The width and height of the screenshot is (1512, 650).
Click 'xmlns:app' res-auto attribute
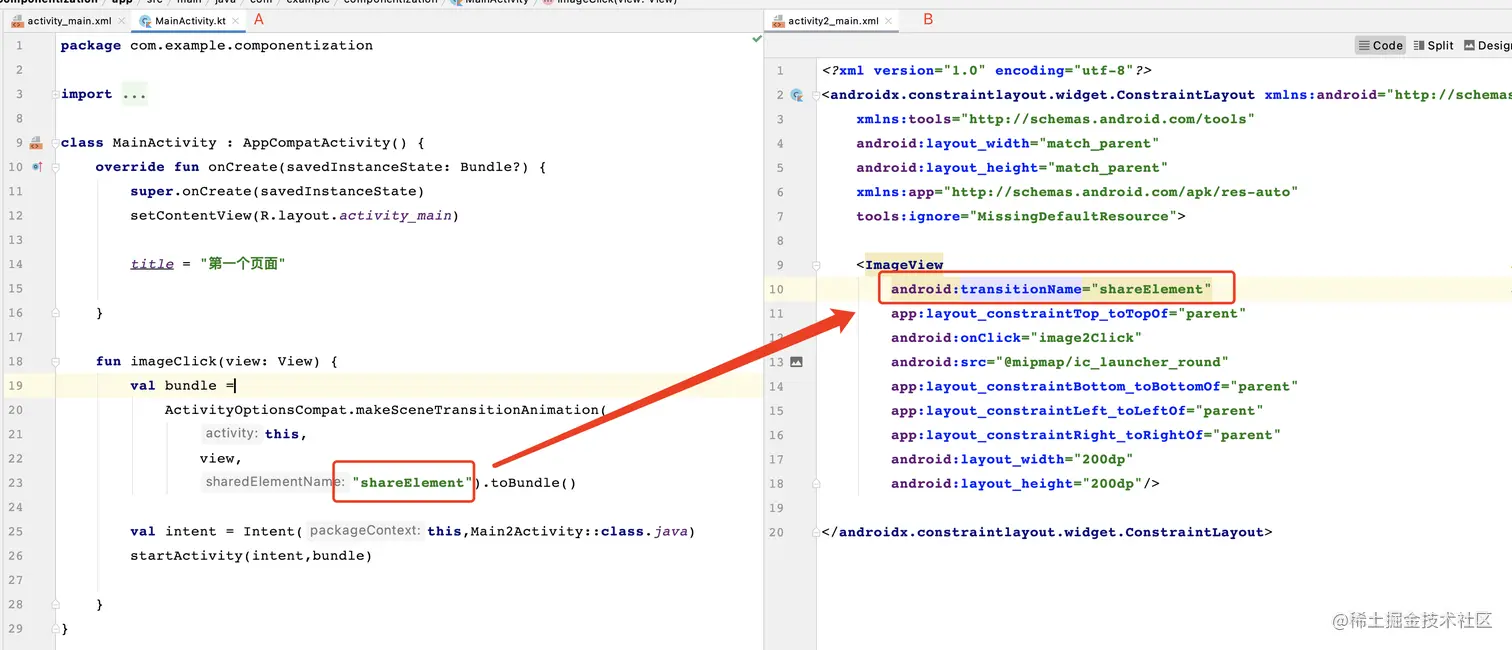point(1077,192)
